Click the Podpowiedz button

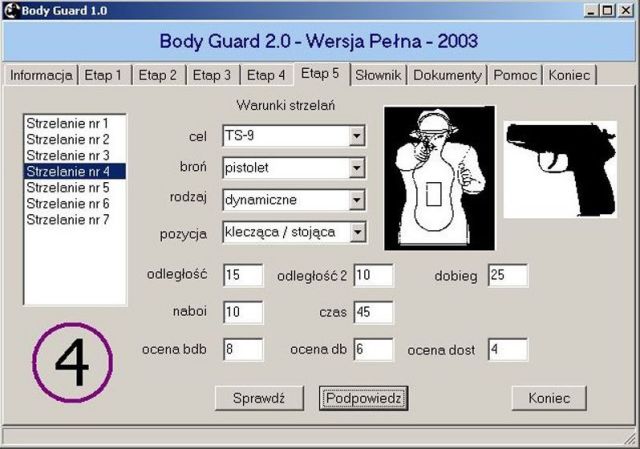363,398
